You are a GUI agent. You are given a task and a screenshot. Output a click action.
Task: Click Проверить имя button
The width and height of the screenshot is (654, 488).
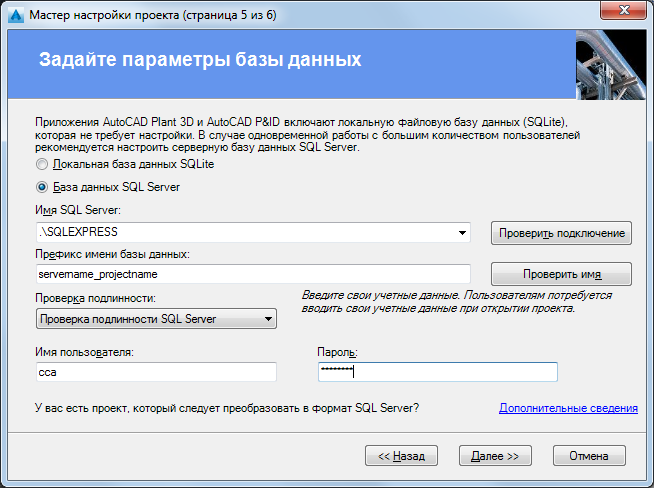coord(561,274)
